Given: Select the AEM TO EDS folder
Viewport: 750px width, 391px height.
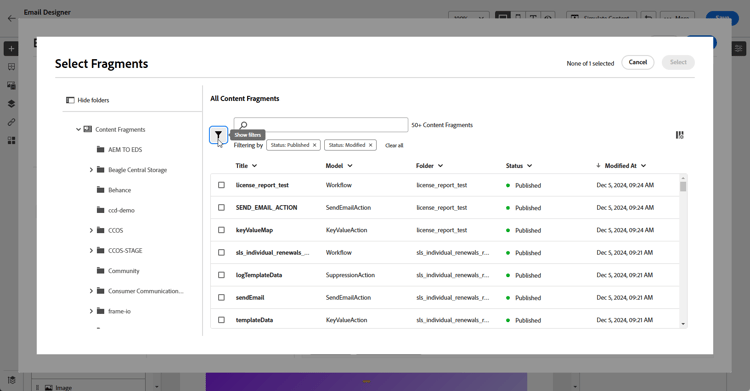Looking at the screenshot, I should (x=125, y=149).
